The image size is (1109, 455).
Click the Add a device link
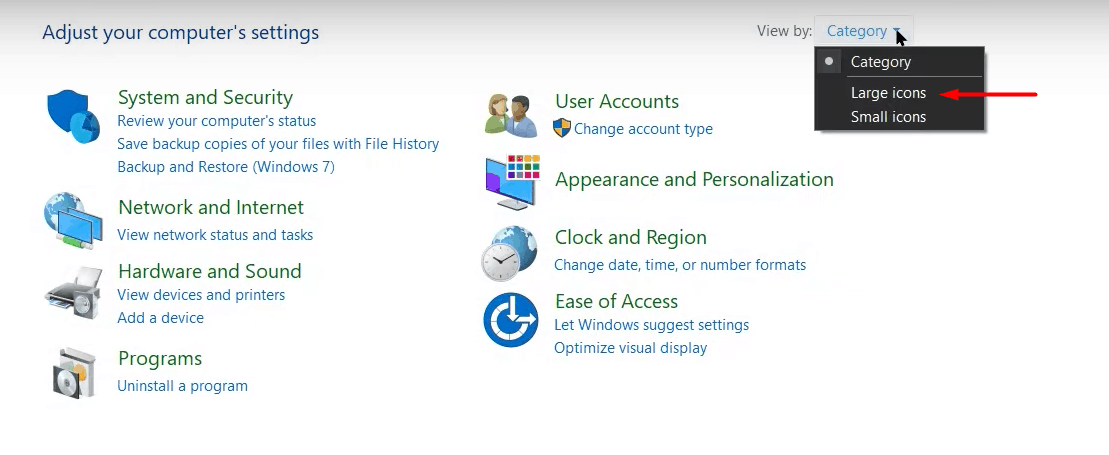[x=160, y=318]
